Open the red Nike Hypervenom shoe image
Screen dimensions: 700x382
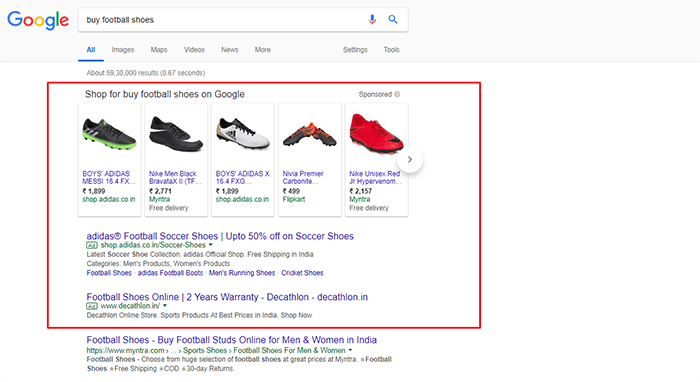376,133
